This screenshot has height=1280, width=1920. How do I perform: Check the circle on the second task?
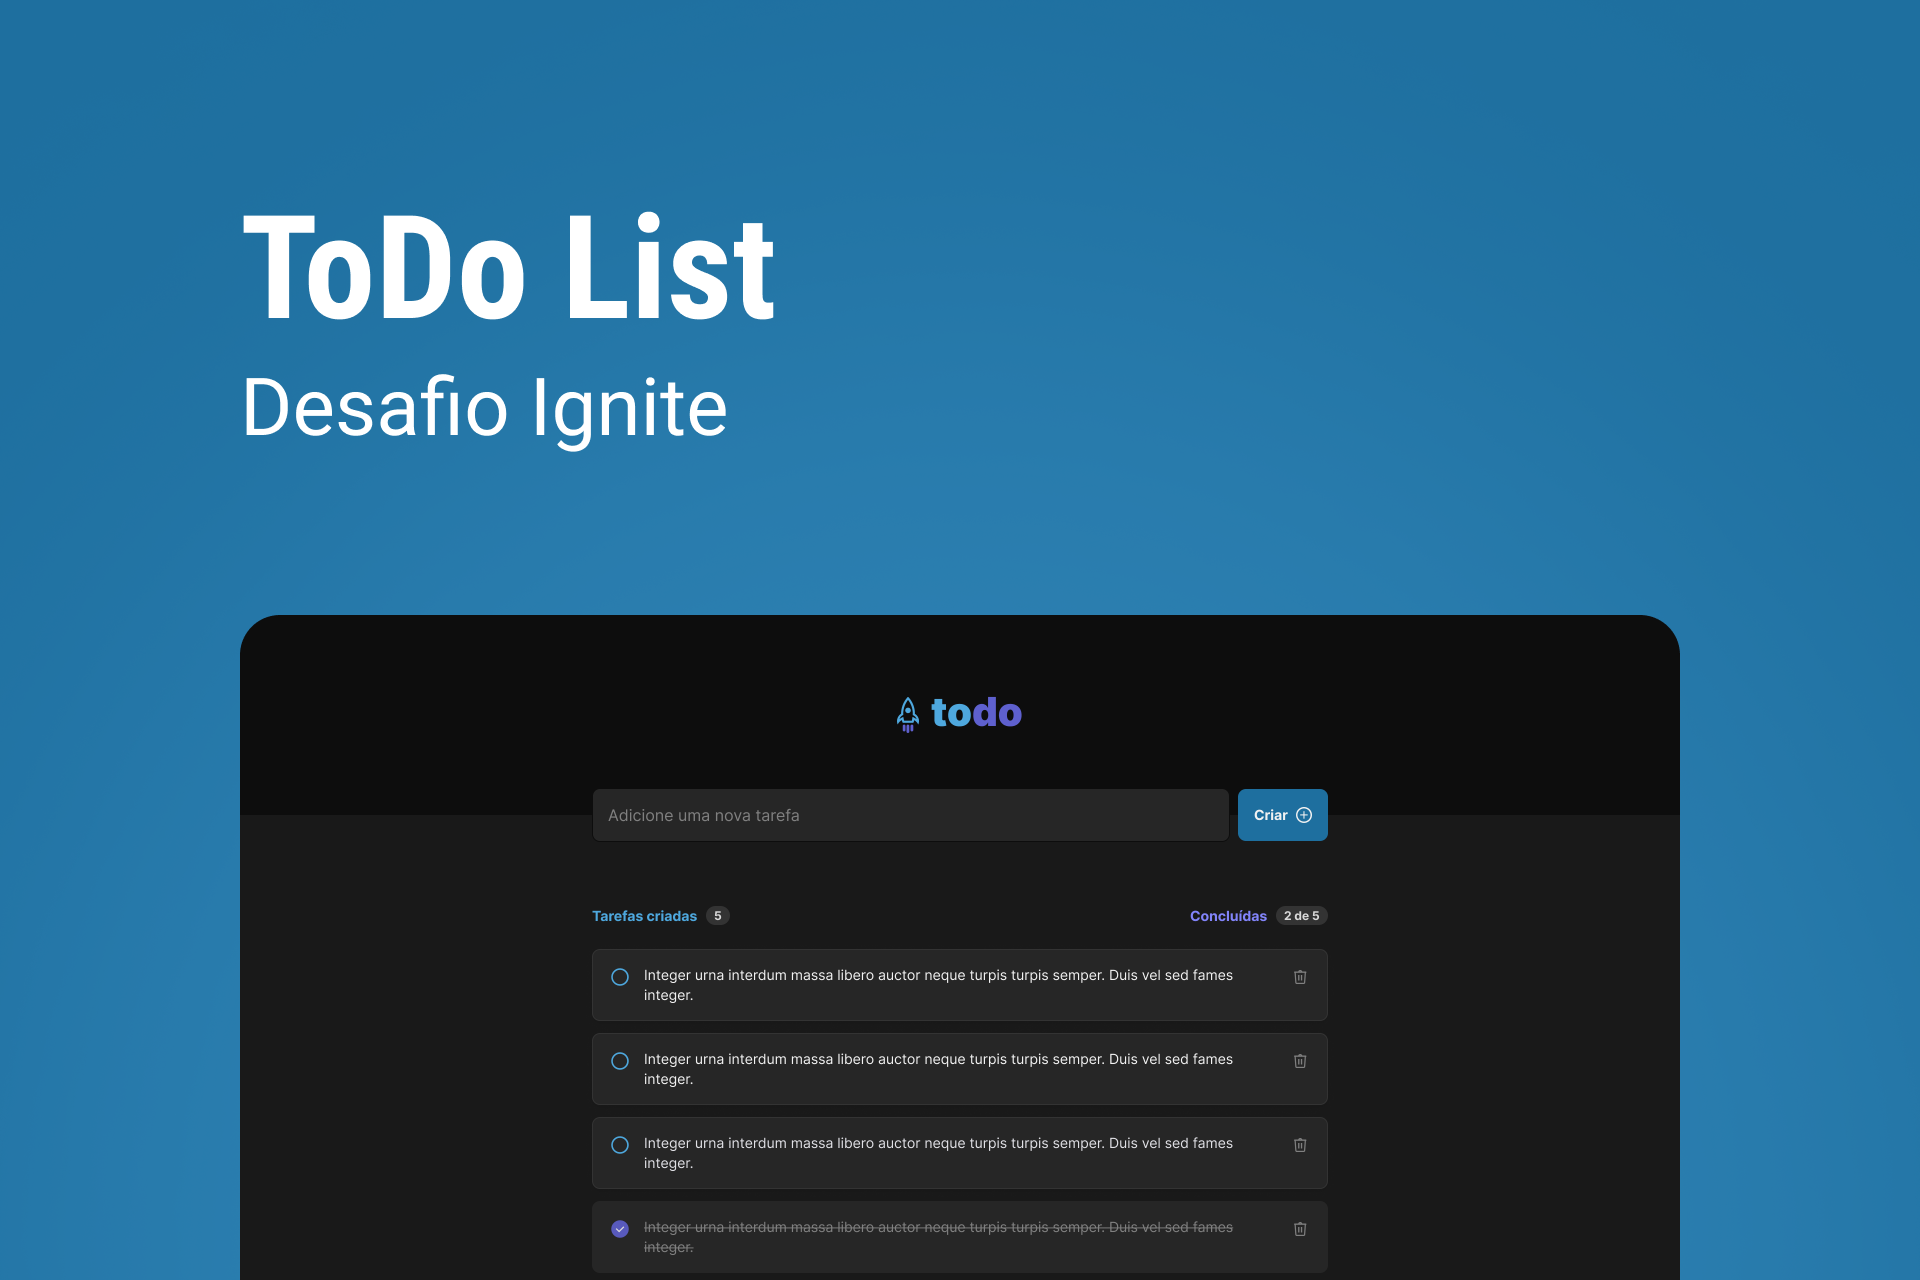[x=619, y=1061]
